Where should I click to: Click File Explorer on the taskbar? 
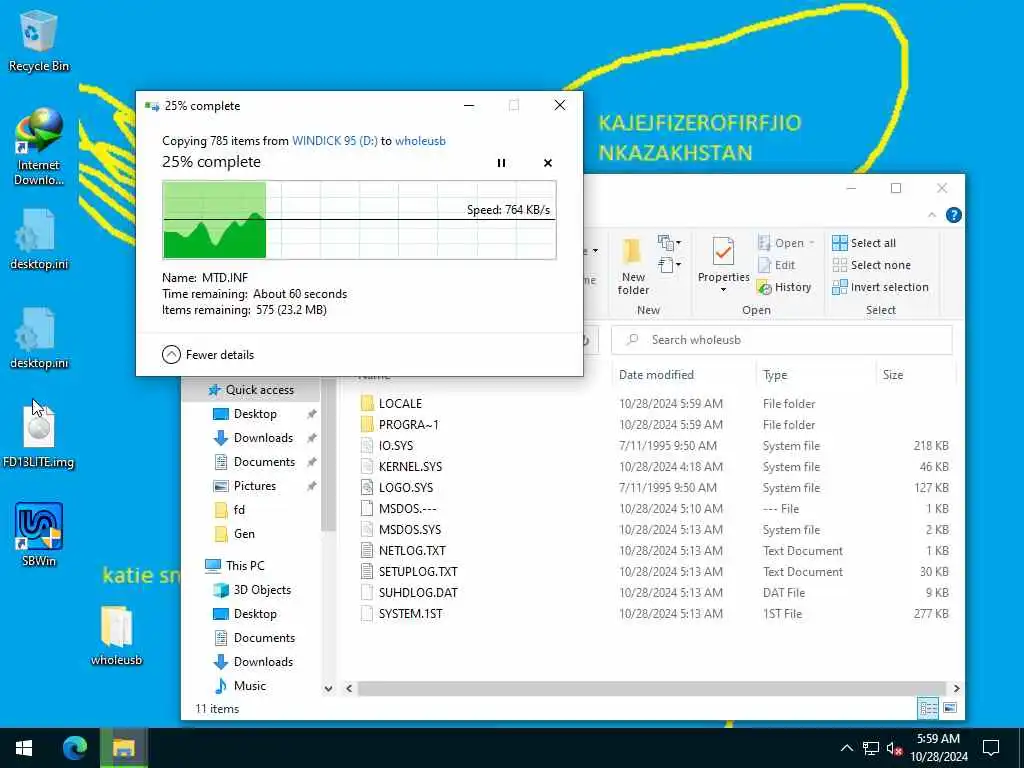[x=123, y=748]
